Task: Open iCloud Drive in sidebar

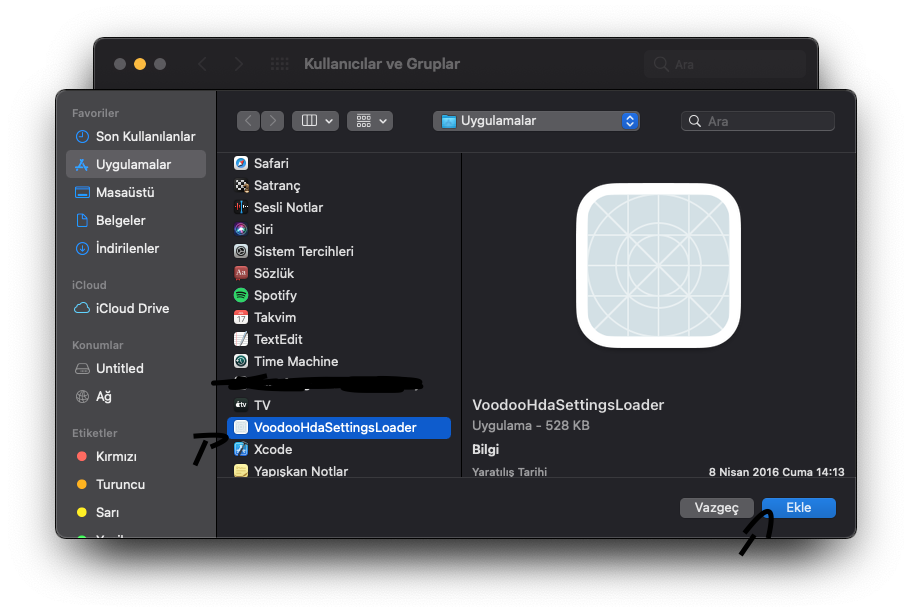Action: pyautogui.click(x=132, y=308)
